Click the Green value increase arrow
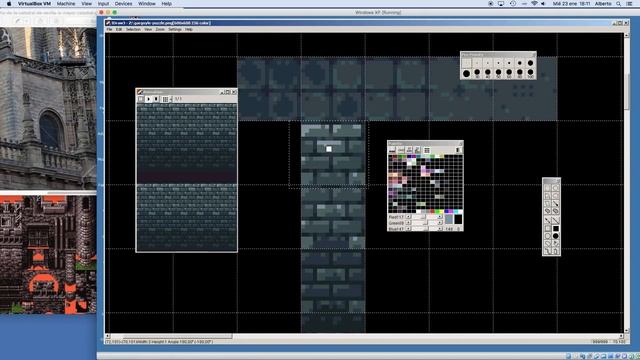 pyautogui.click(x=440, y=223)
